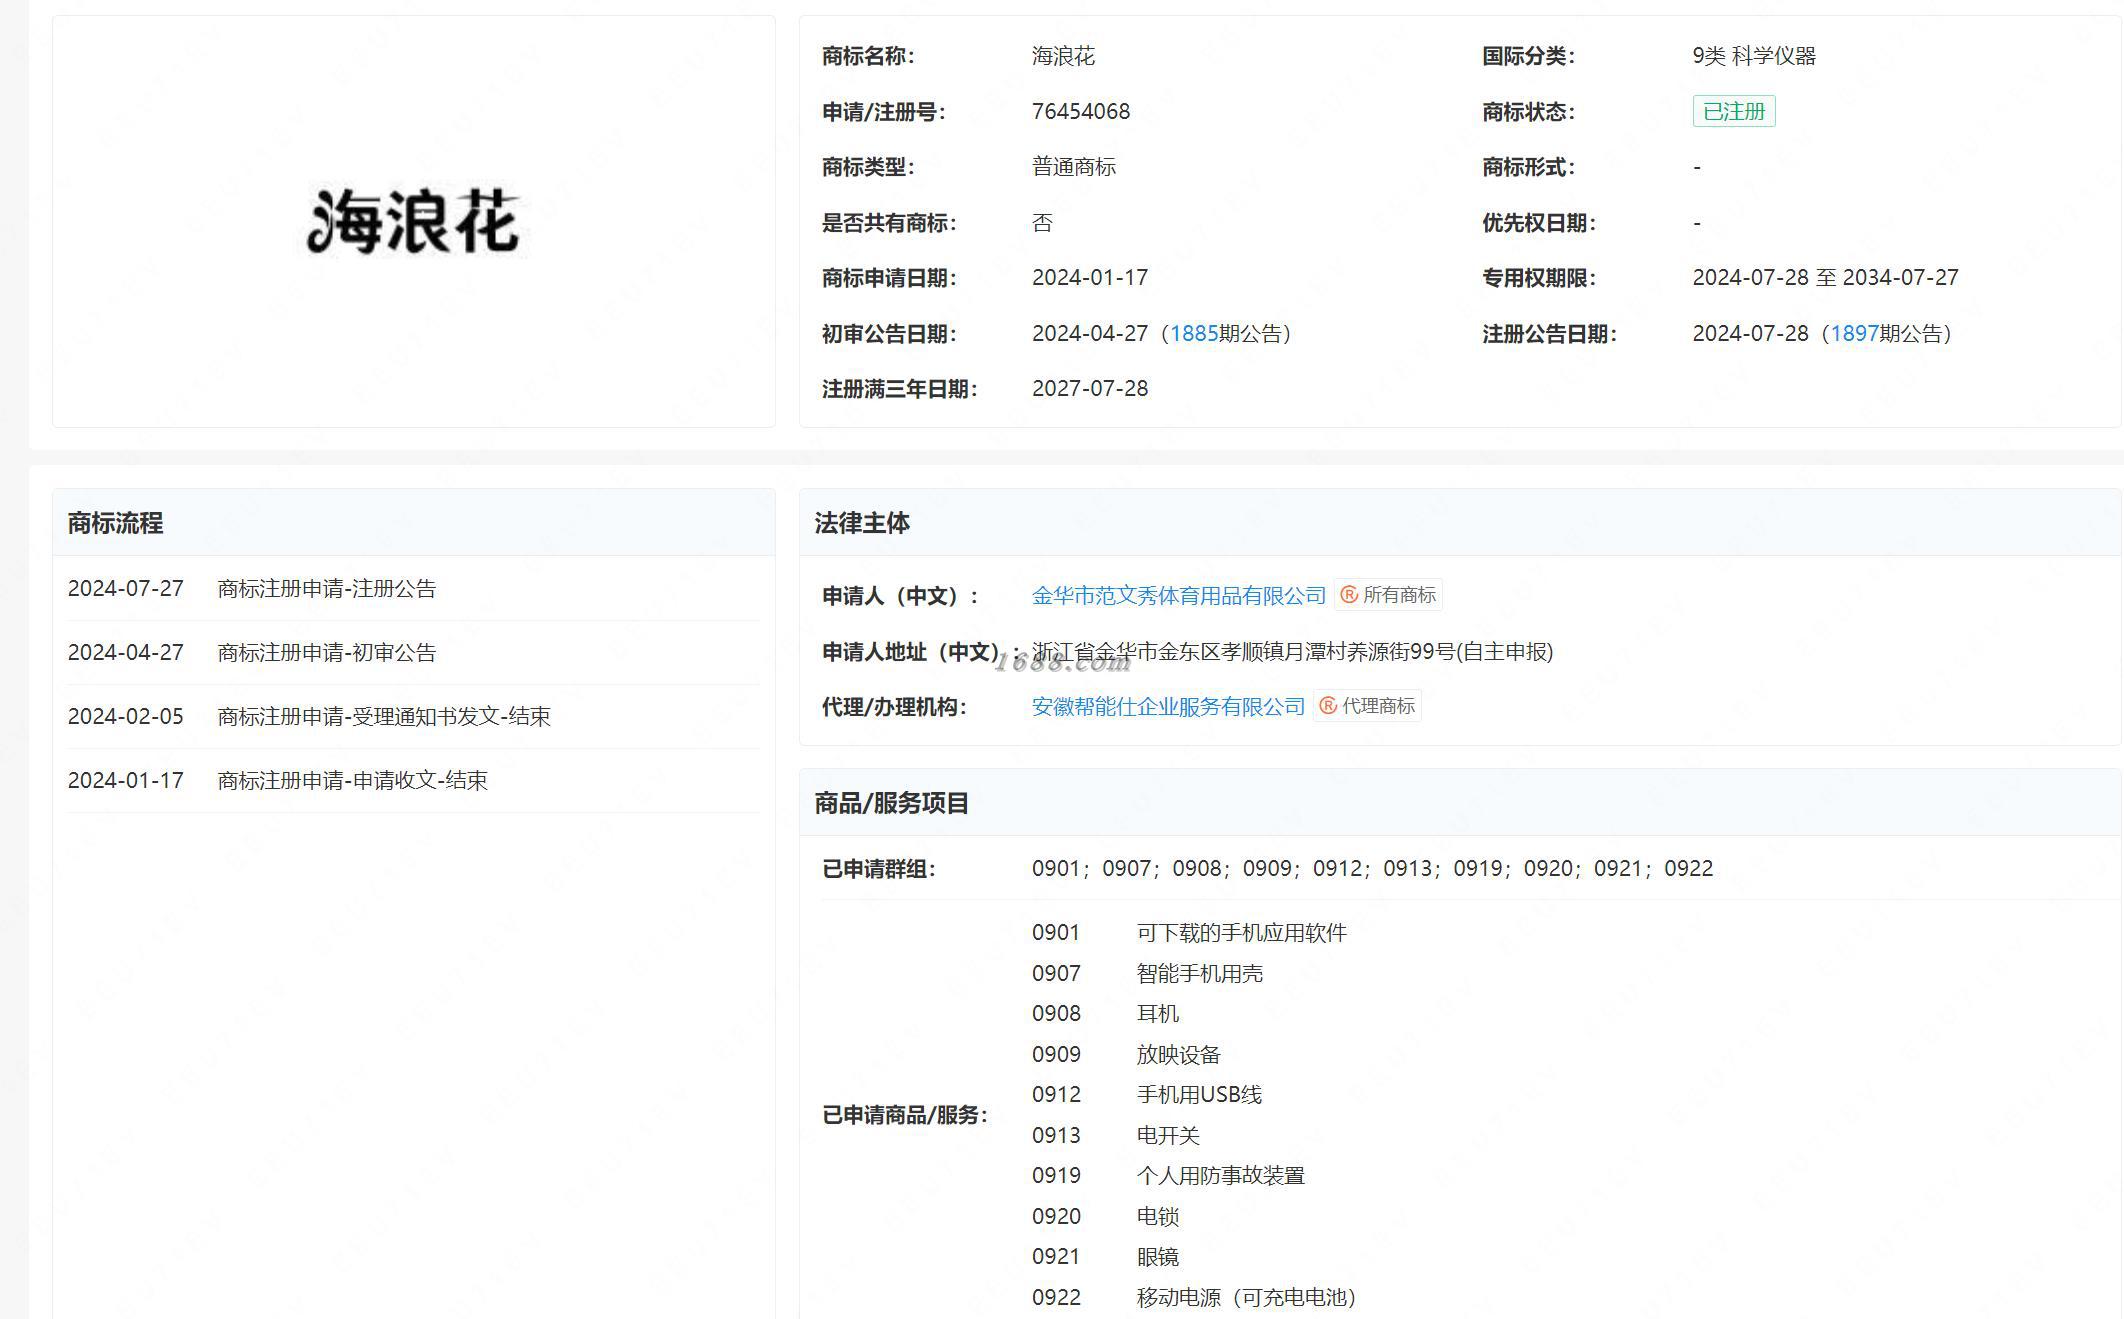Click the 商品/服务项目 section header
Image resolution: width=2124 pixels, height=1319 pixels.
[x=891, y=803]
